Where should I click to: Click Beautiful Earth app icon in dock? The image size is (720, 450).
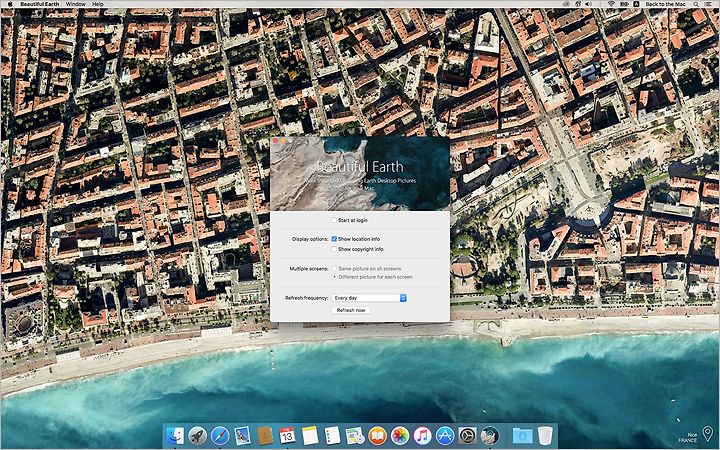(490, 435)
